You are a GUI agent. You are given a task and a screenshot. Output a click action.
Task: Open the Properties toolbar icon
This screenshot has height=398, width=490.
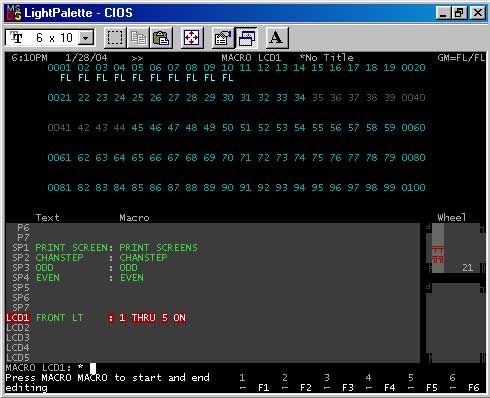coord(223,38)
